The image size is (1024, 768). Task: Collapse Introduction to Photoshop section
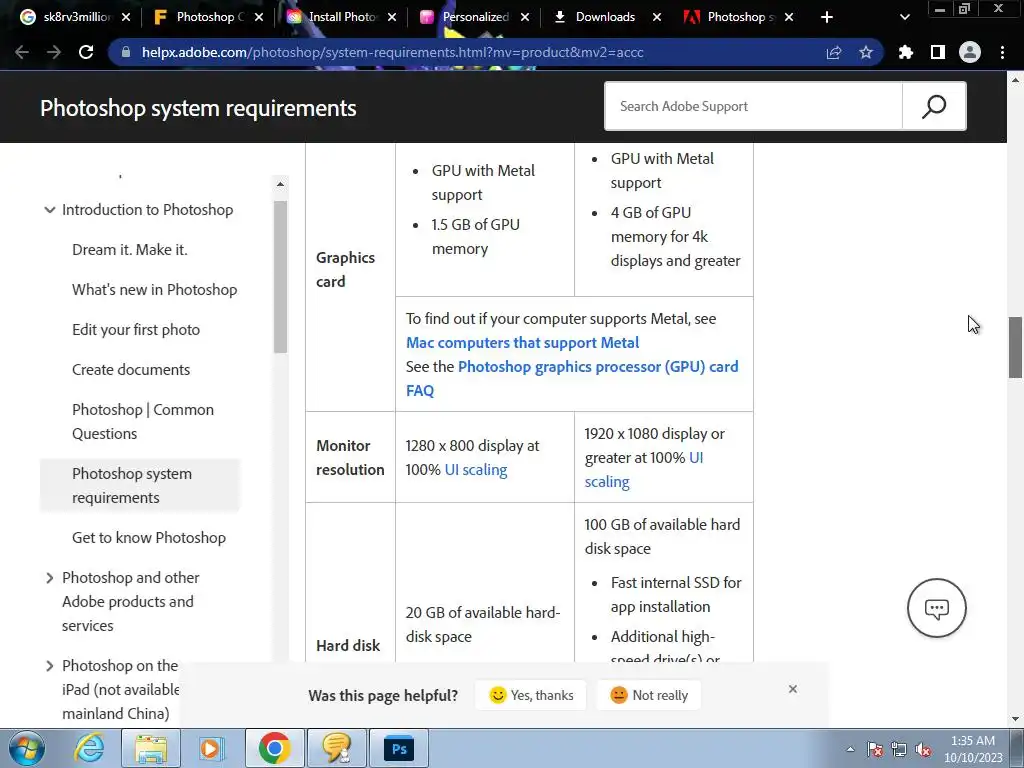[50, 210]
